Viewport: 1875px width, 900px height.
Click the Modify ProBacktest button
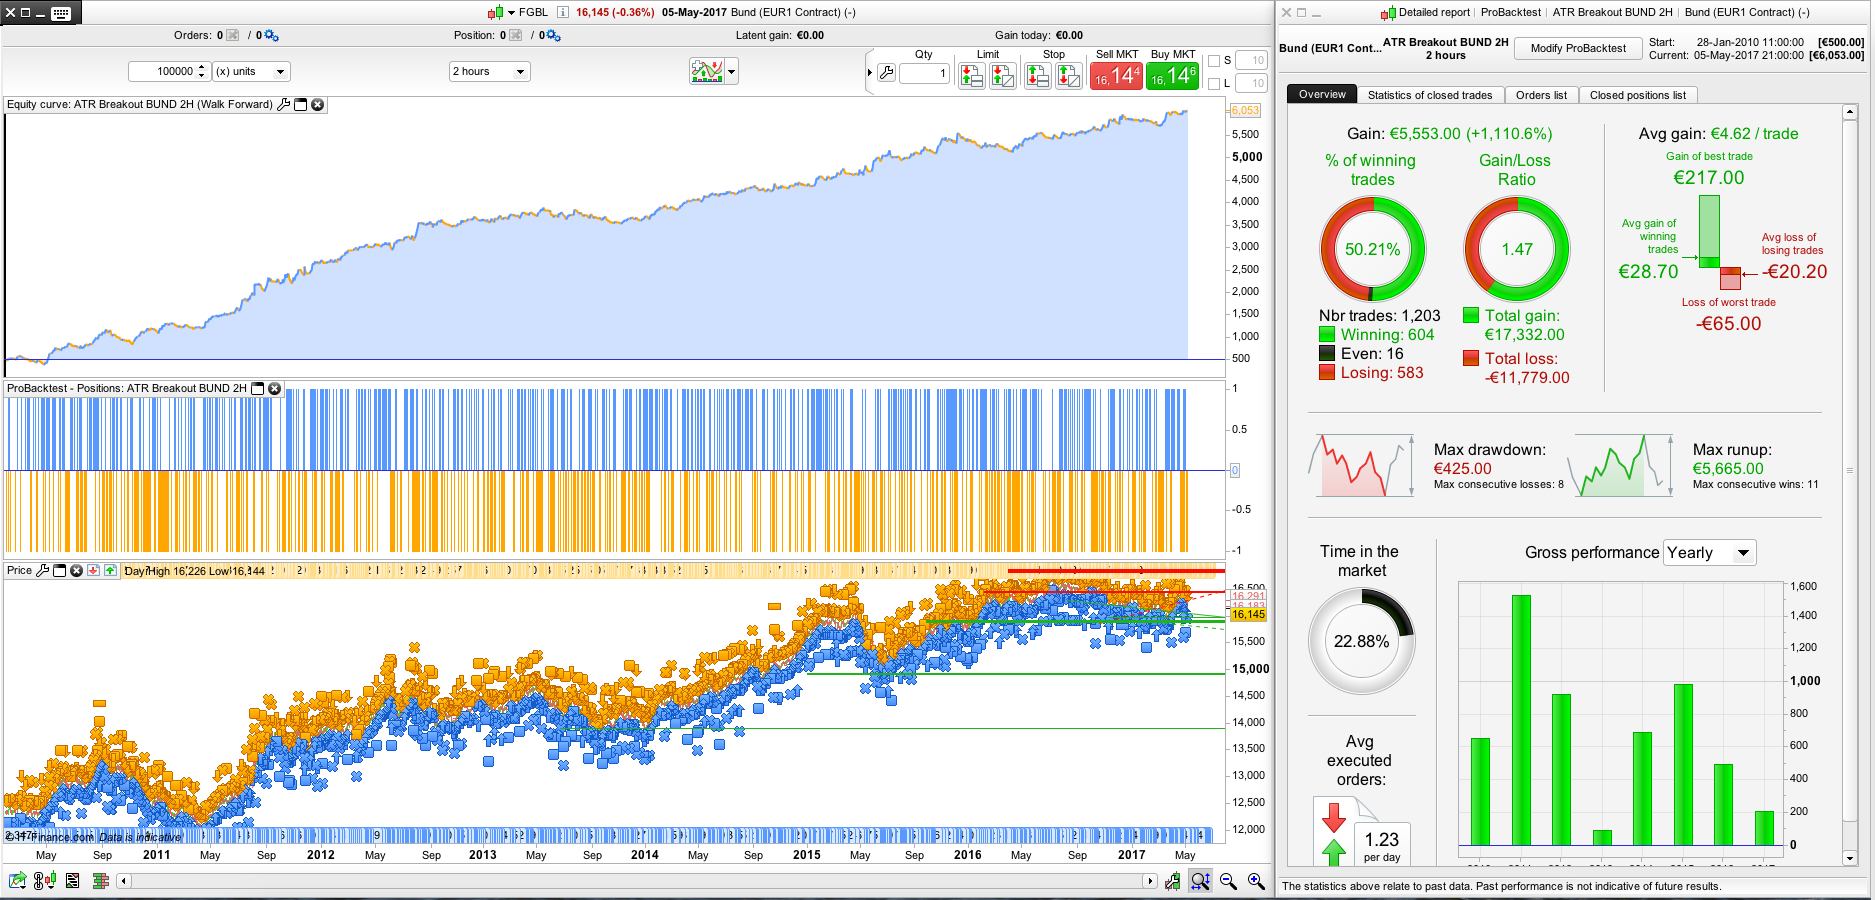pos(1578,48)
